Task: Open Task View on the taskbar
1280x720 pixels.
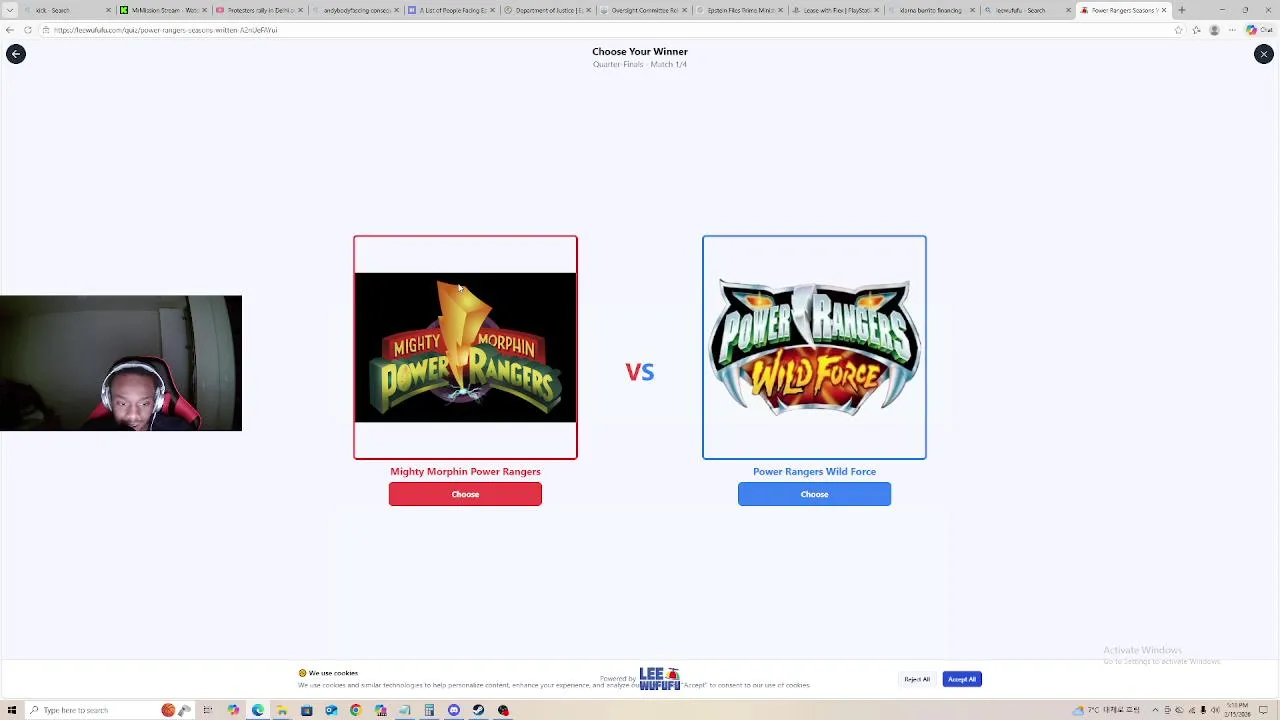Action: [207, 710]
